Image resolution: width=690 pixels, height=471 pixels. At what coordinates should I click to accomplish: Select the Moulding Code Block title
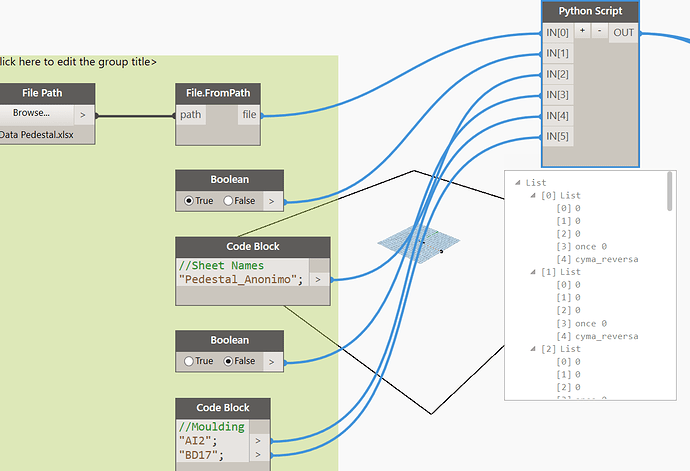[223, 408]
